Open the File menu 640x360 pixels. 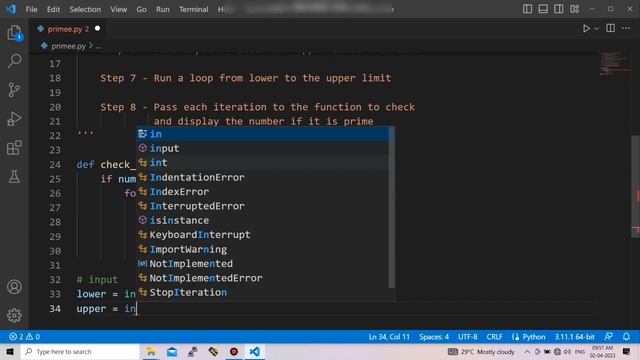click(x=31, y=9)
